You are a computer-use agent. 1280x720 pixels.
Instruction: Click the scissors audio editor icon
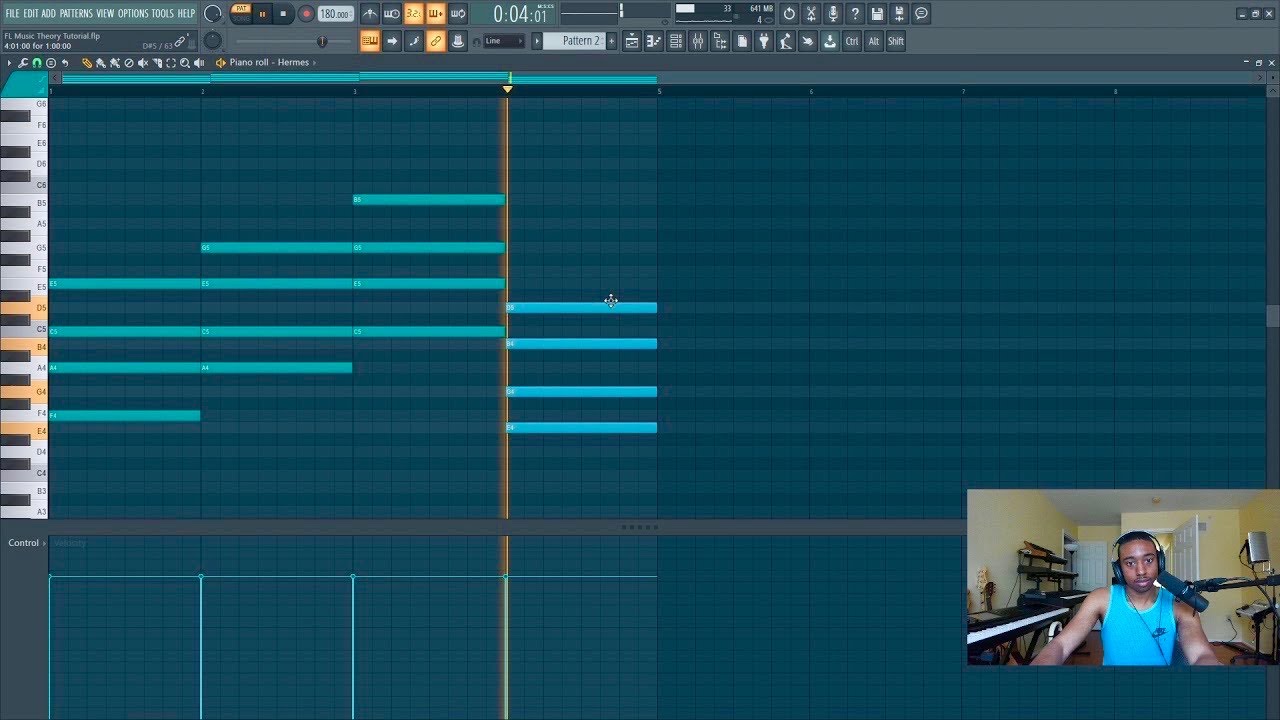811,14
